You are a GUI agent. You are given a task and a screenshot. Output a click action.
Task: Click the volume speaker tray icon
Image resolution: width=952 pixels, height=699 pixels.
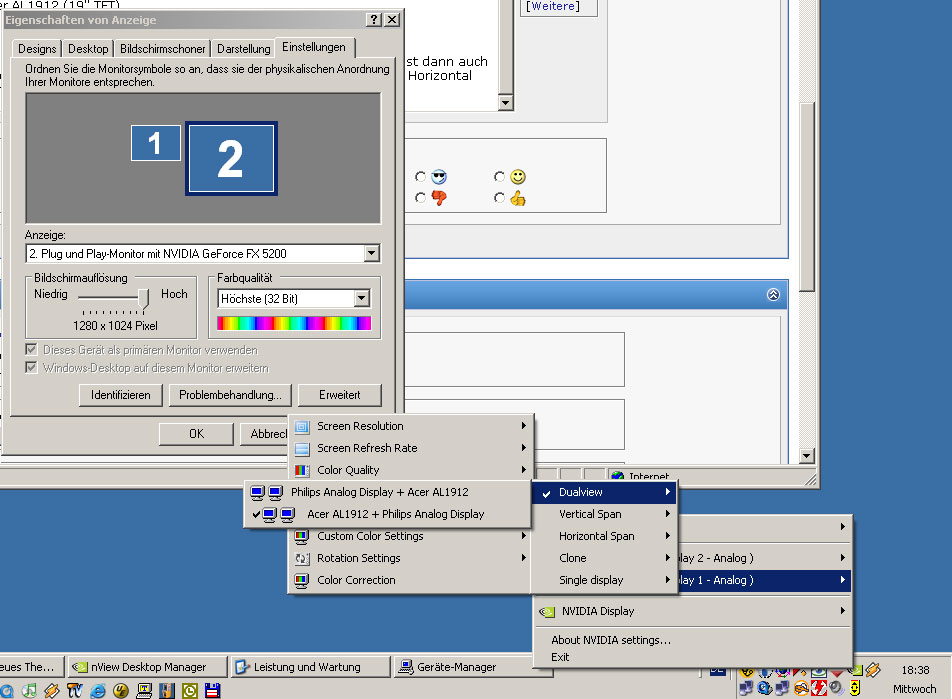[x=837, y=688]
